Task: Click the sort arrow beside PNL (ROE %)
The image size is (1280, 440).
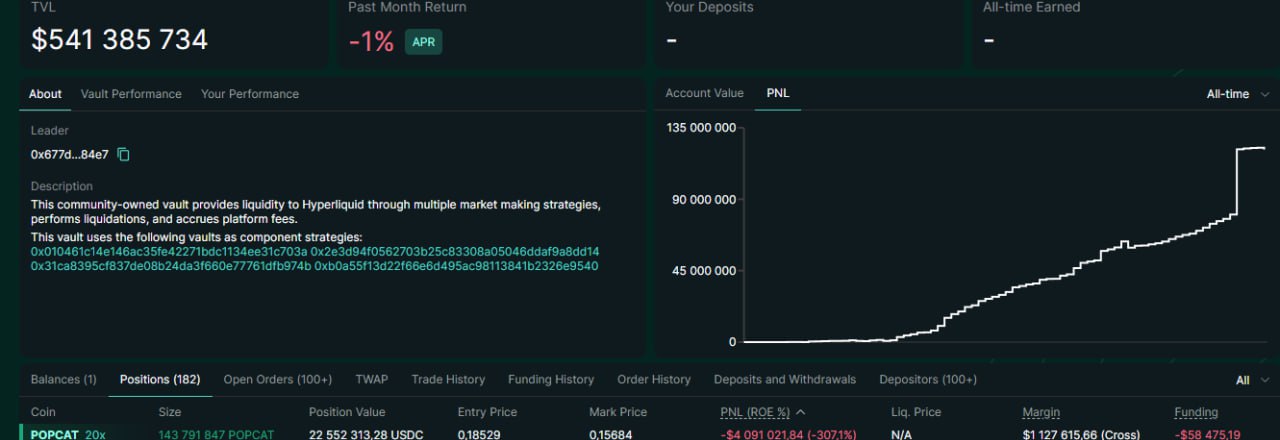Action: 802,412
